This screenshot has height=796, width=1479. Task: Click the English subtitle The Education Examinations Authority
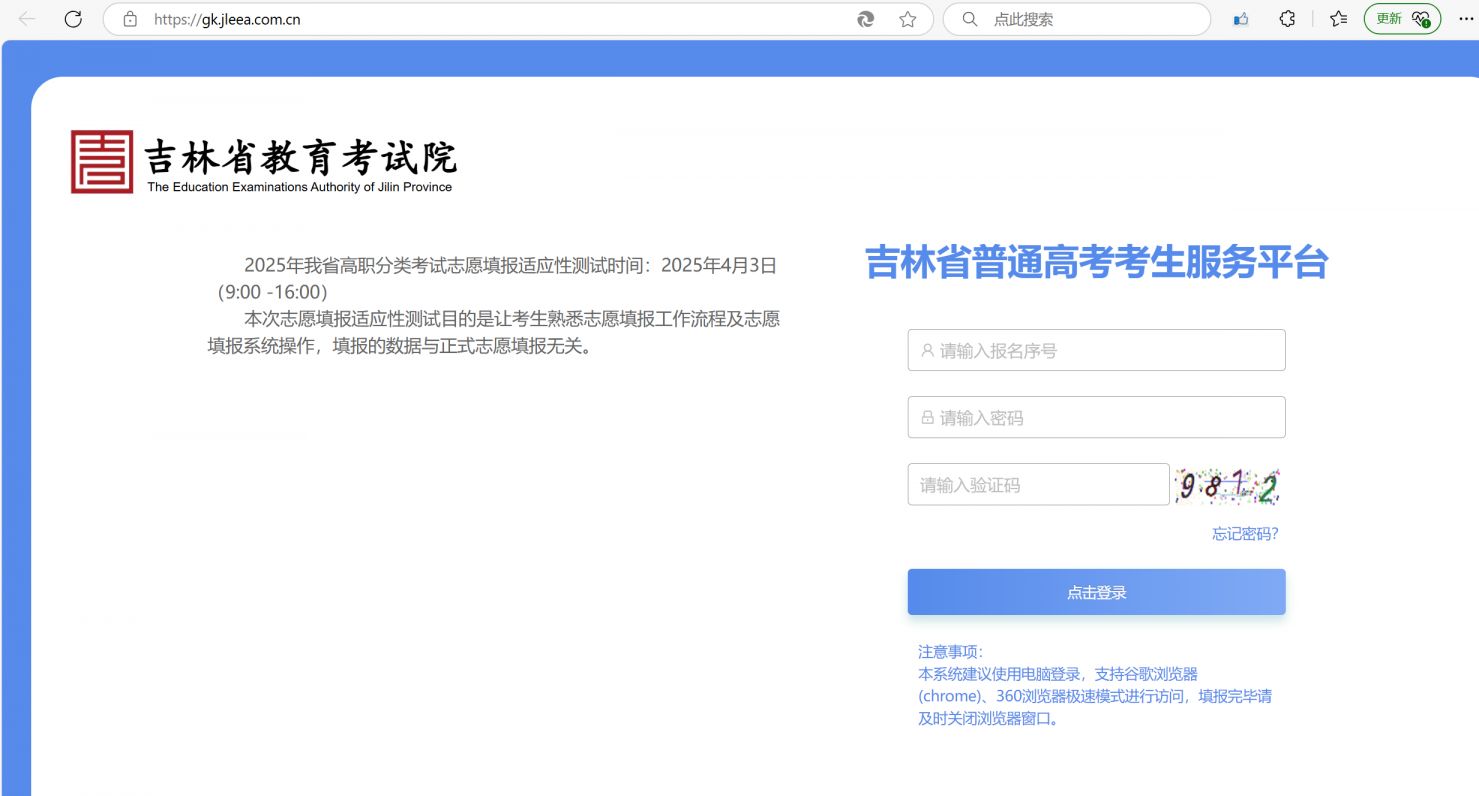[300, 187]
